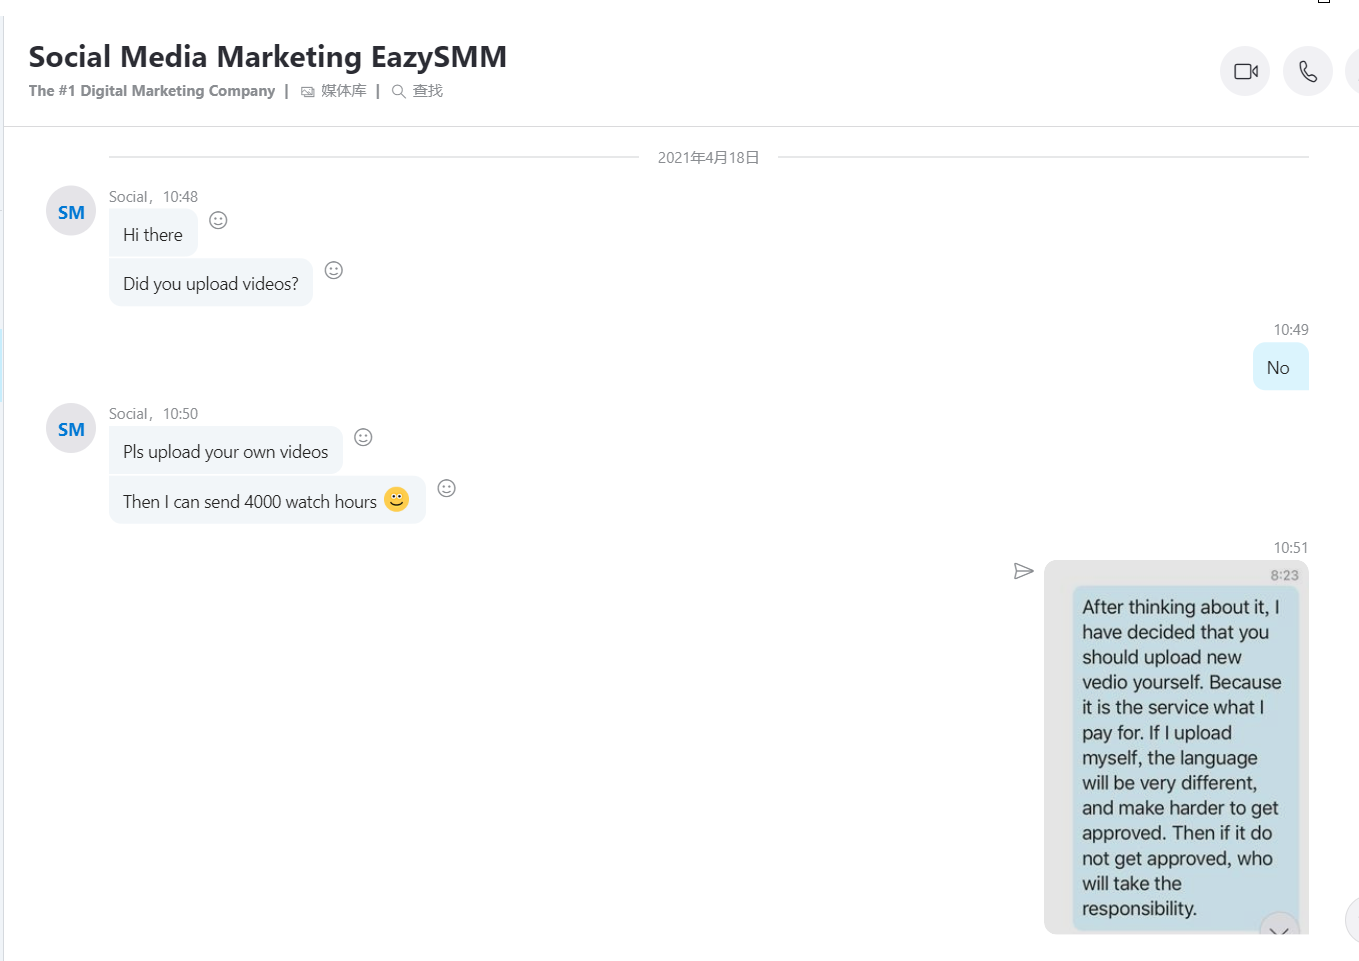Image resolution: width=1359 pixels, height=961 pixels.
Task: React to "Did you upload videos?" message
Action: 334,270
